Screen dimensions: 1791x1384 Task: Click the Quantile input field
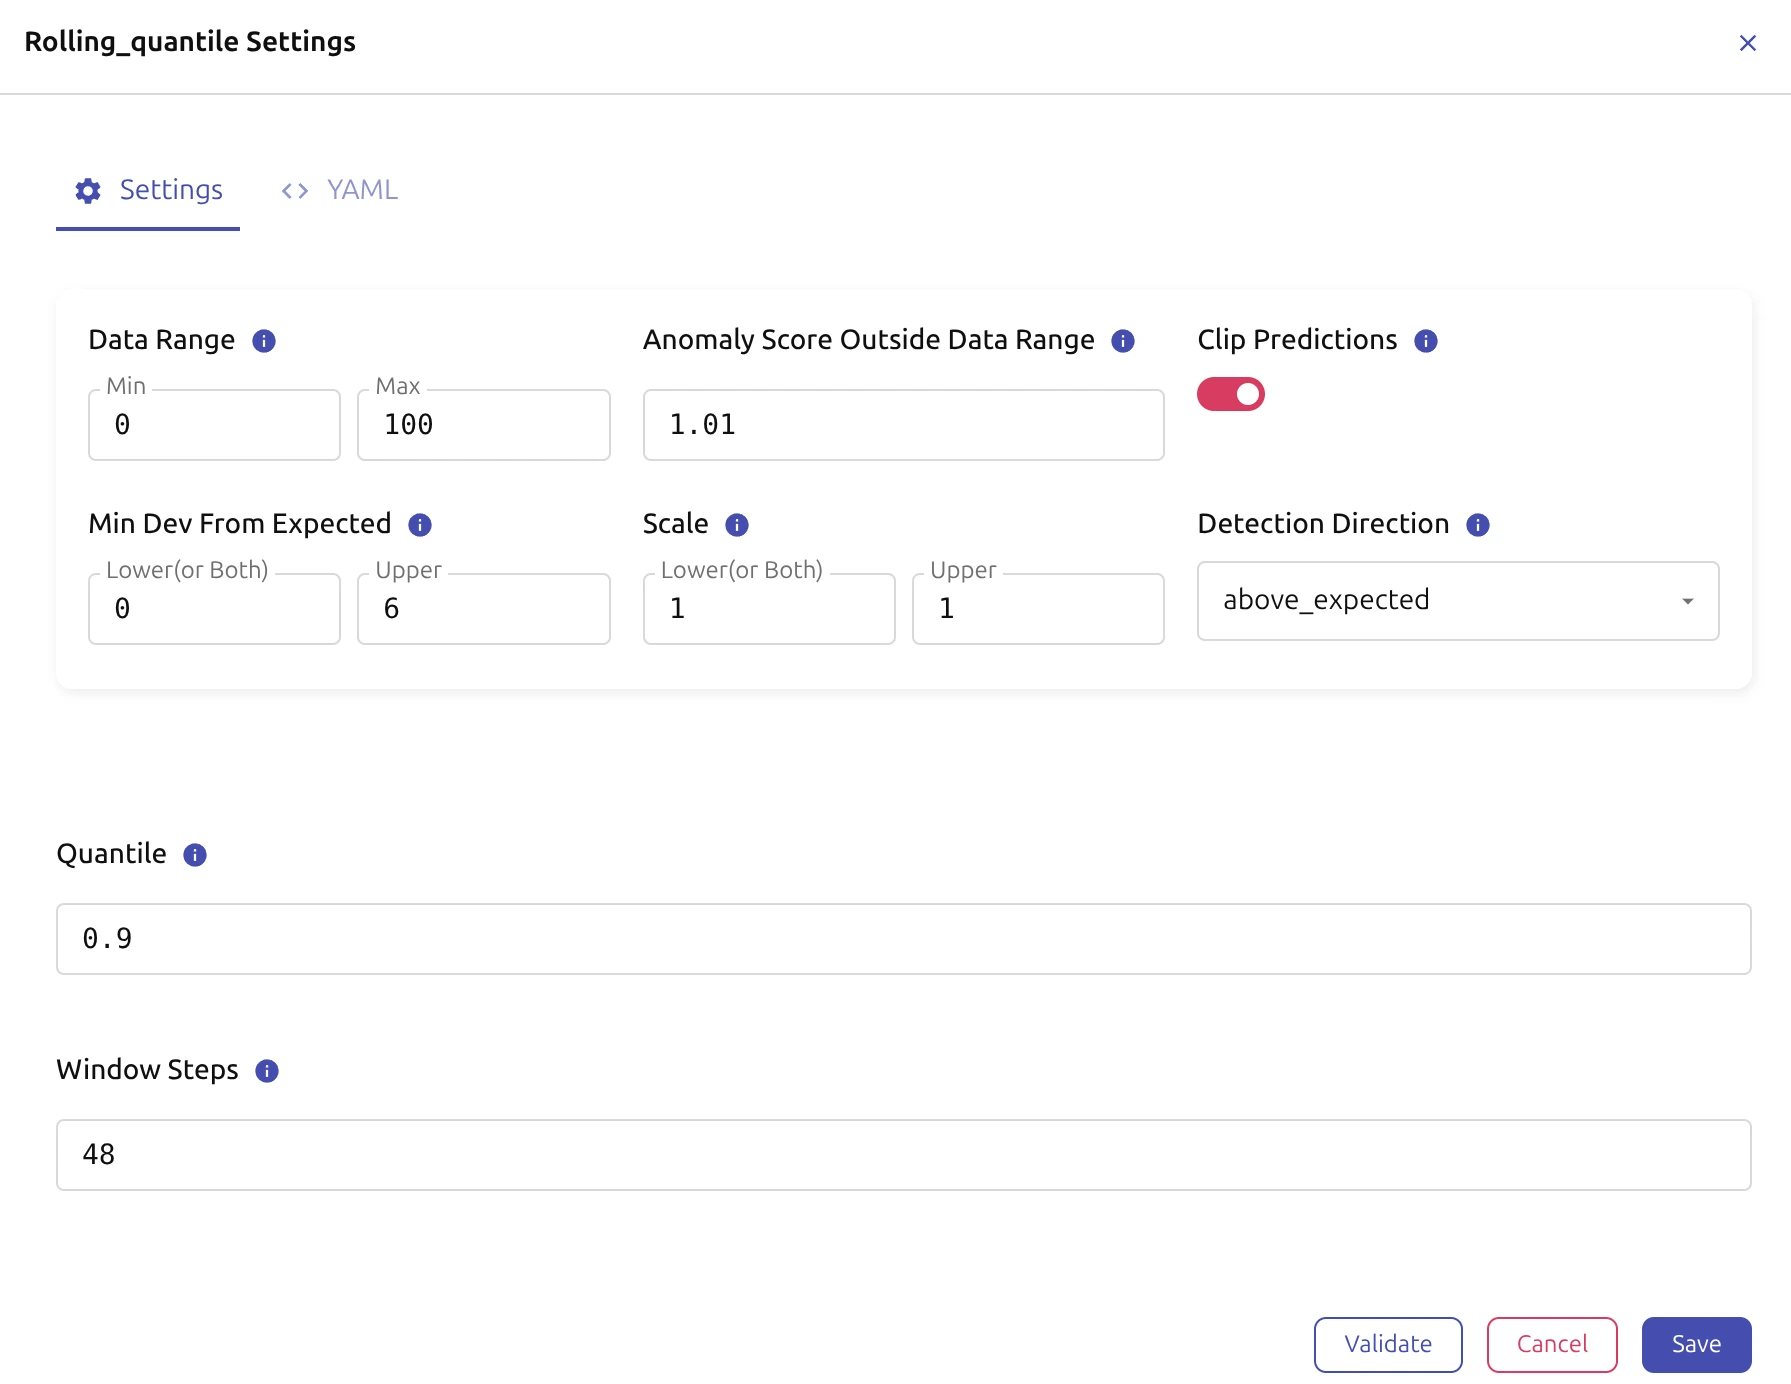pos(903,939)
